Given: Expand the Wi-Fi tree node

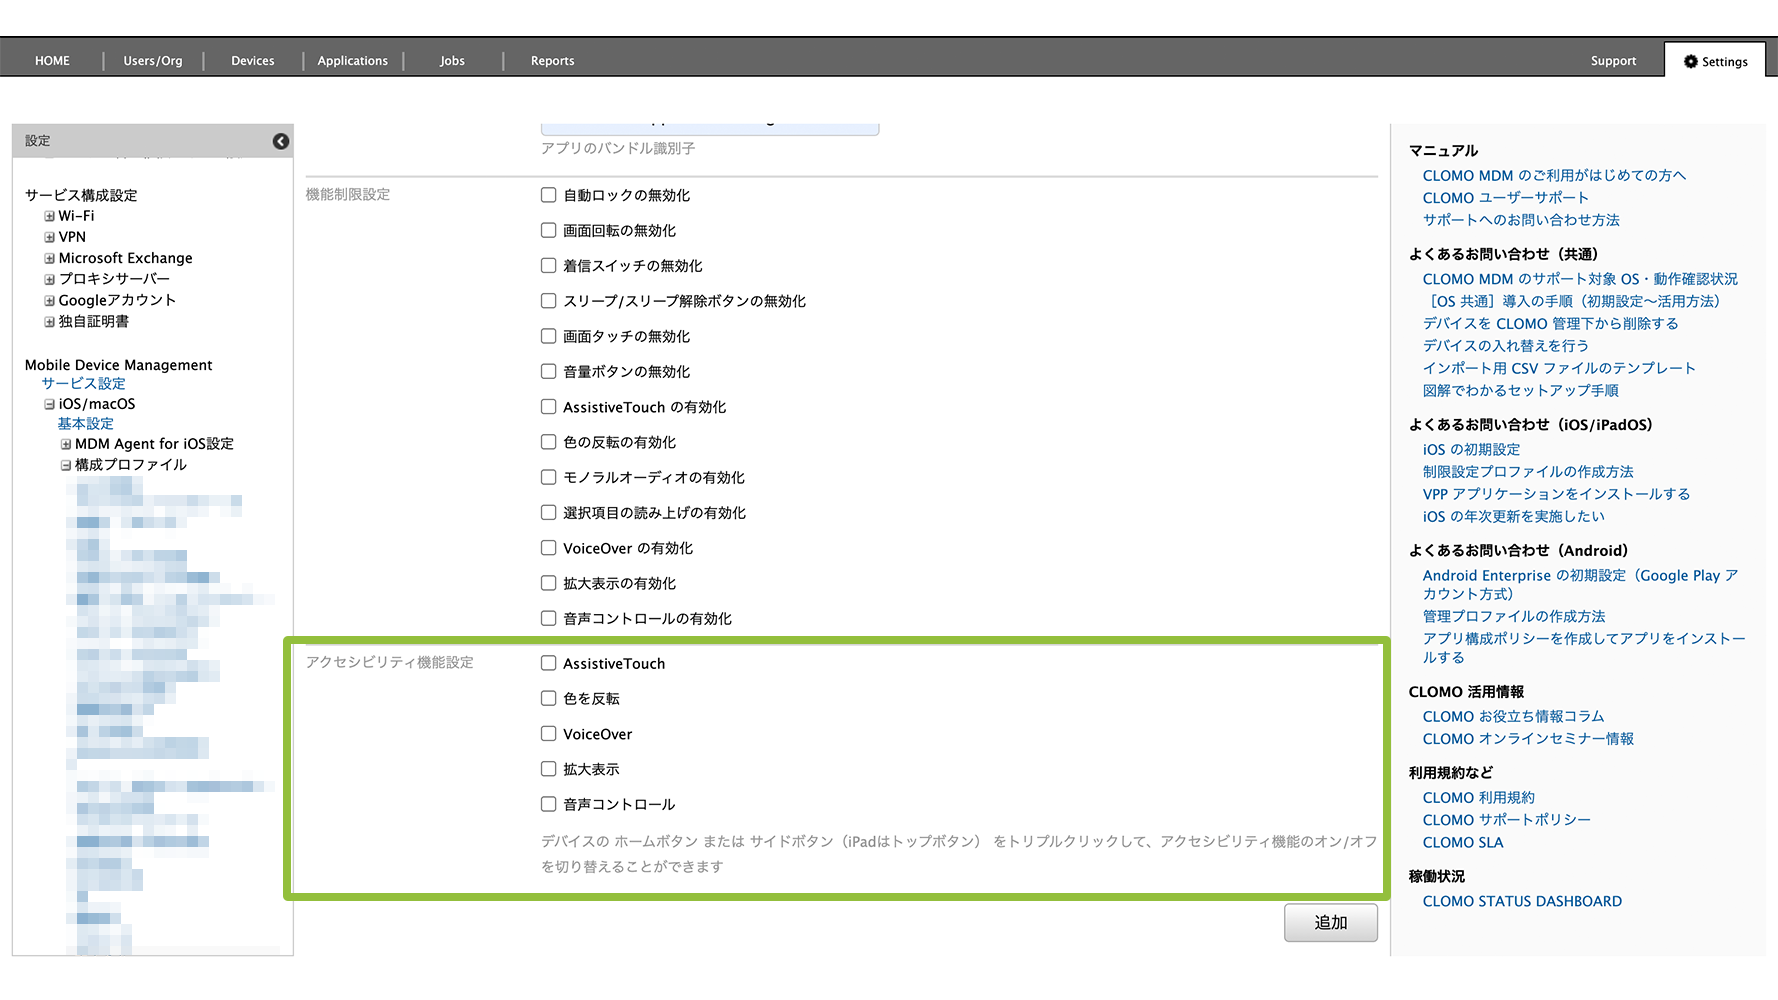Looking at the screenshot, I should coord(49,216).
